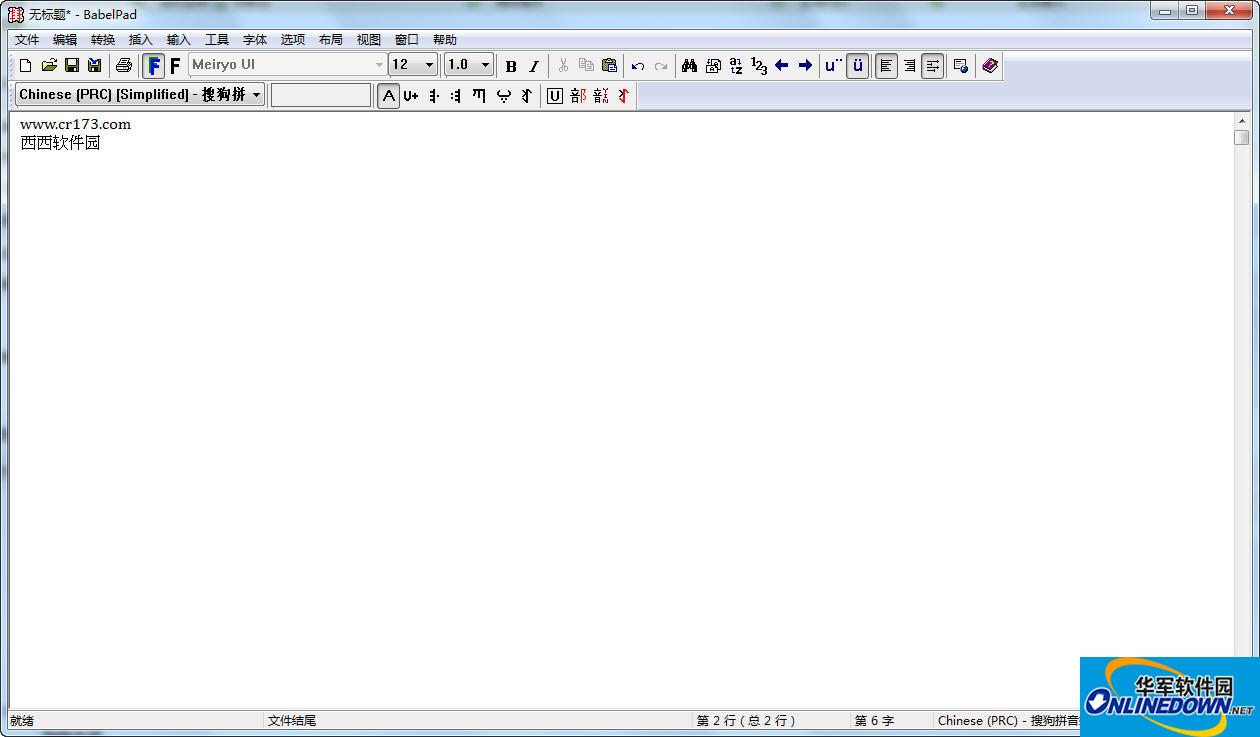Open the line spacing 1.0 dropdown
Screen dimensions: 1260x737
485,65
